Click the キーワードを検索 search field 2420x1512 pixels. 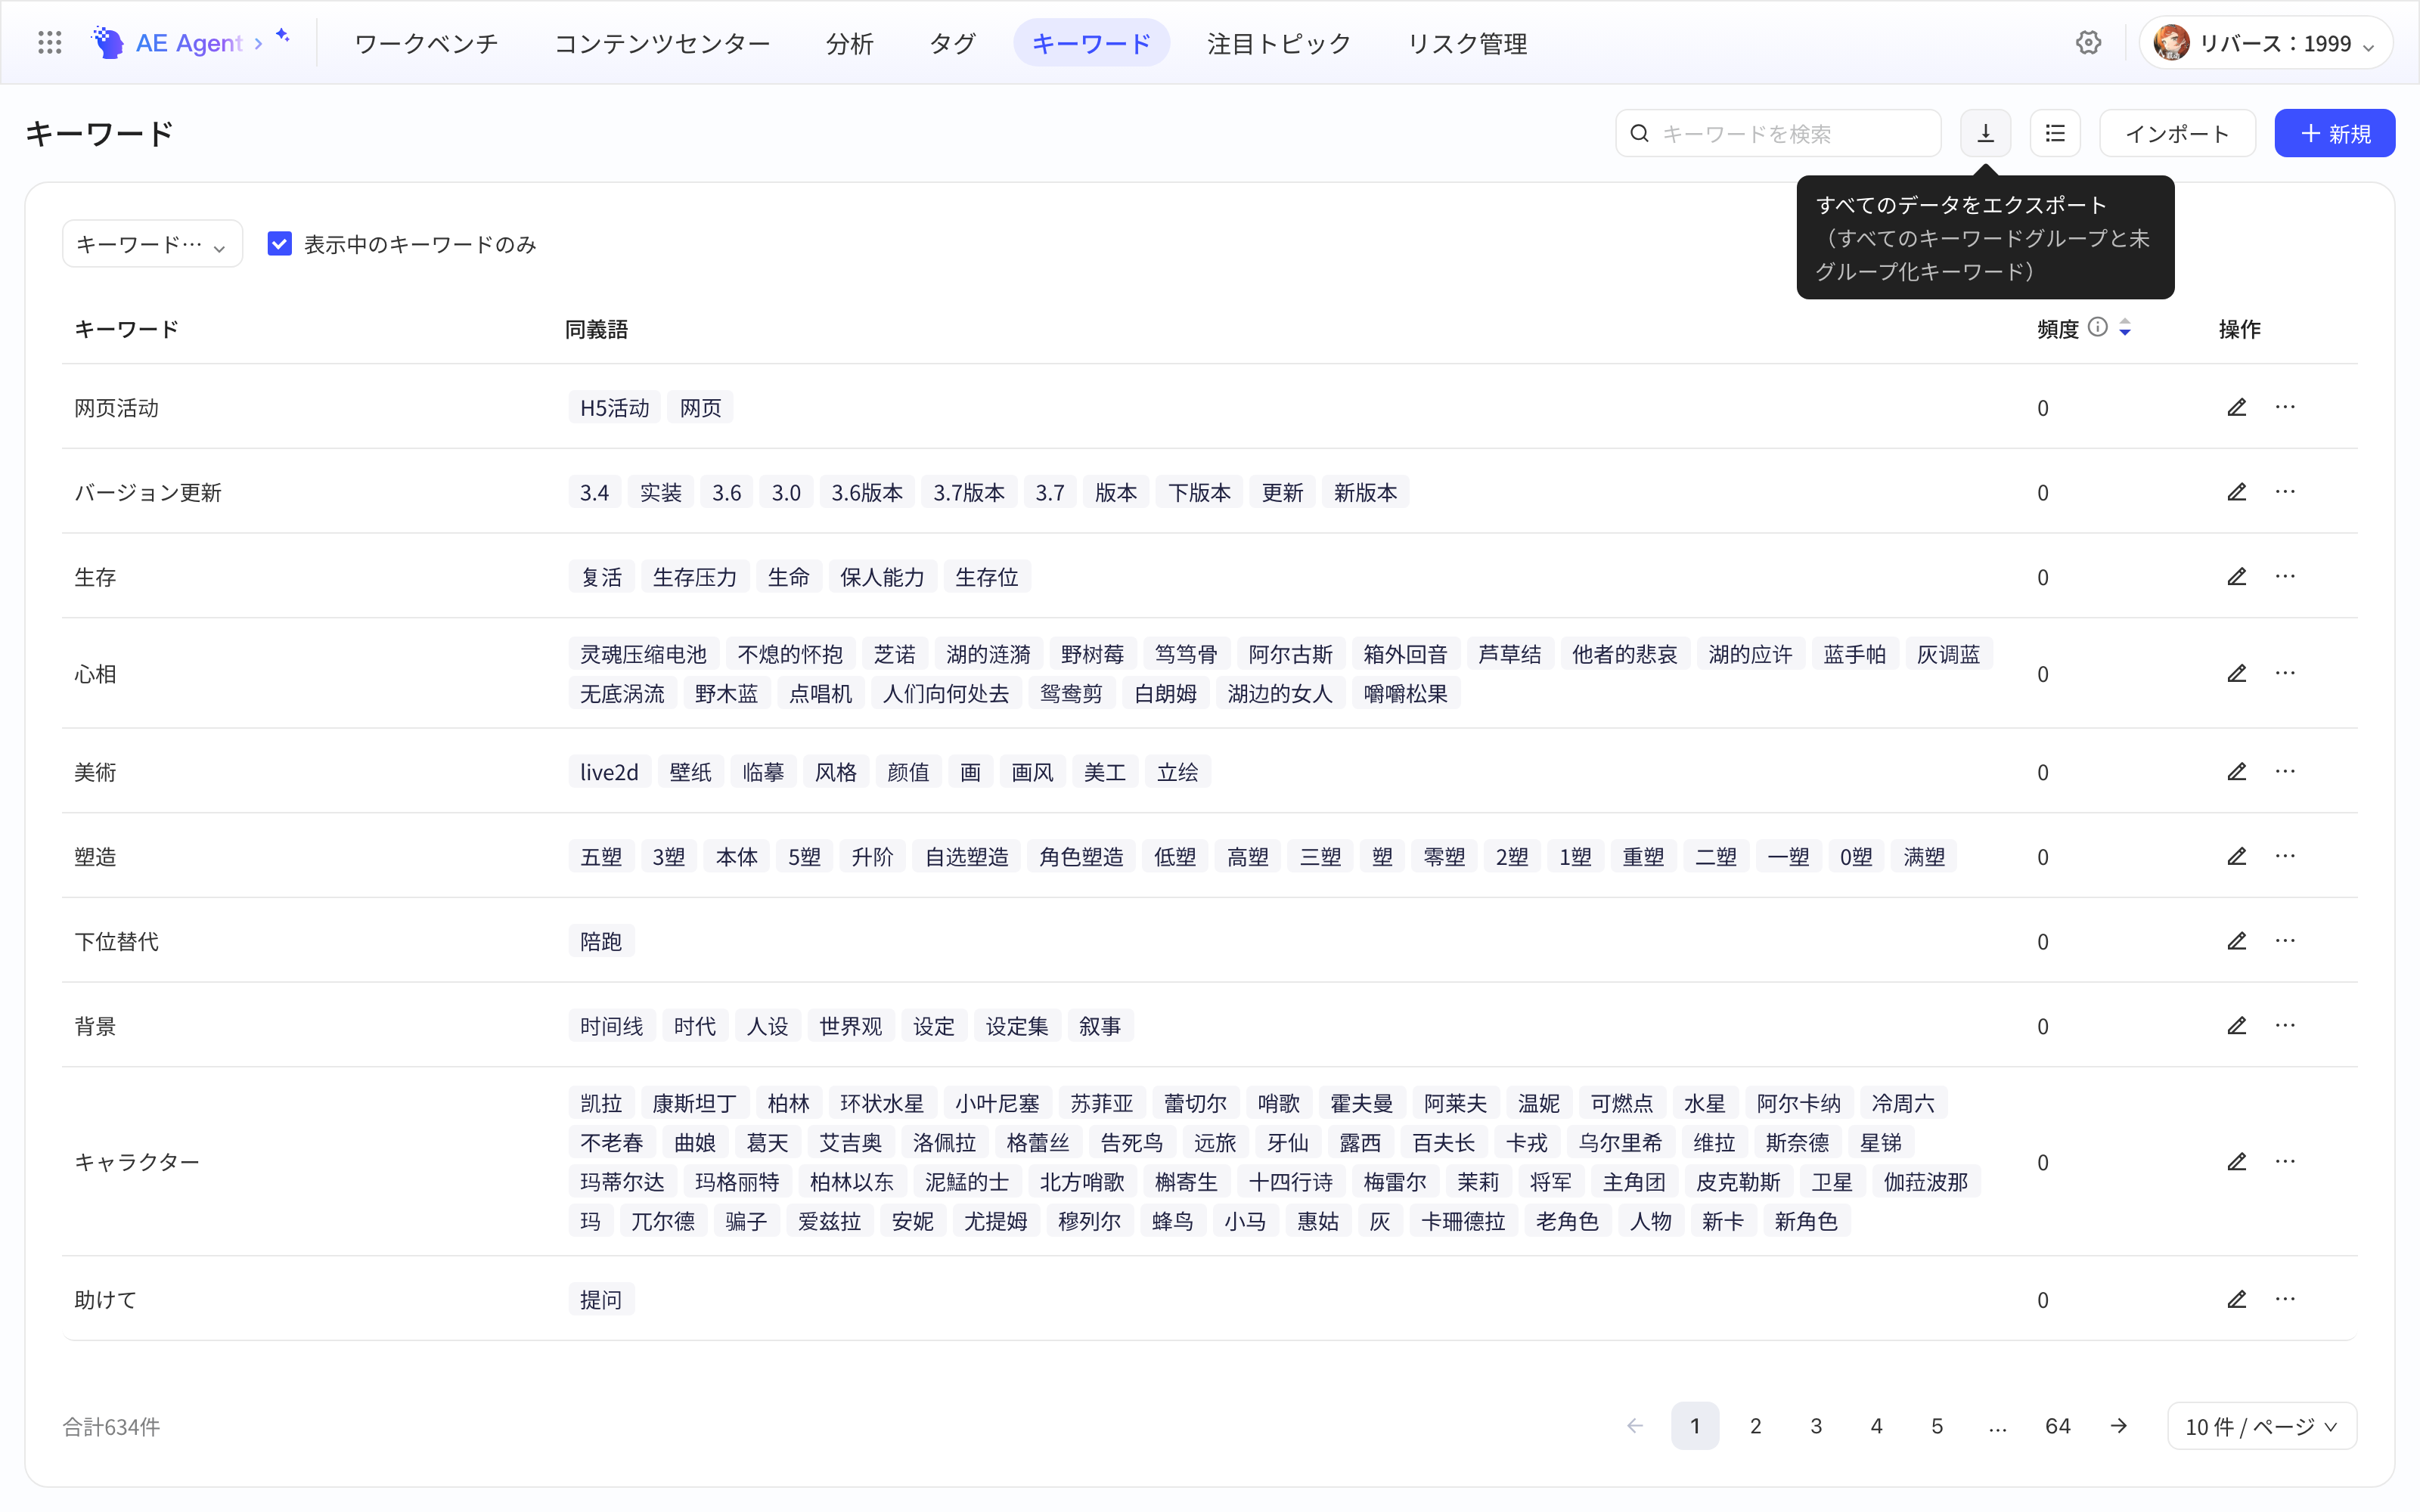click(x=1778, y=133)
